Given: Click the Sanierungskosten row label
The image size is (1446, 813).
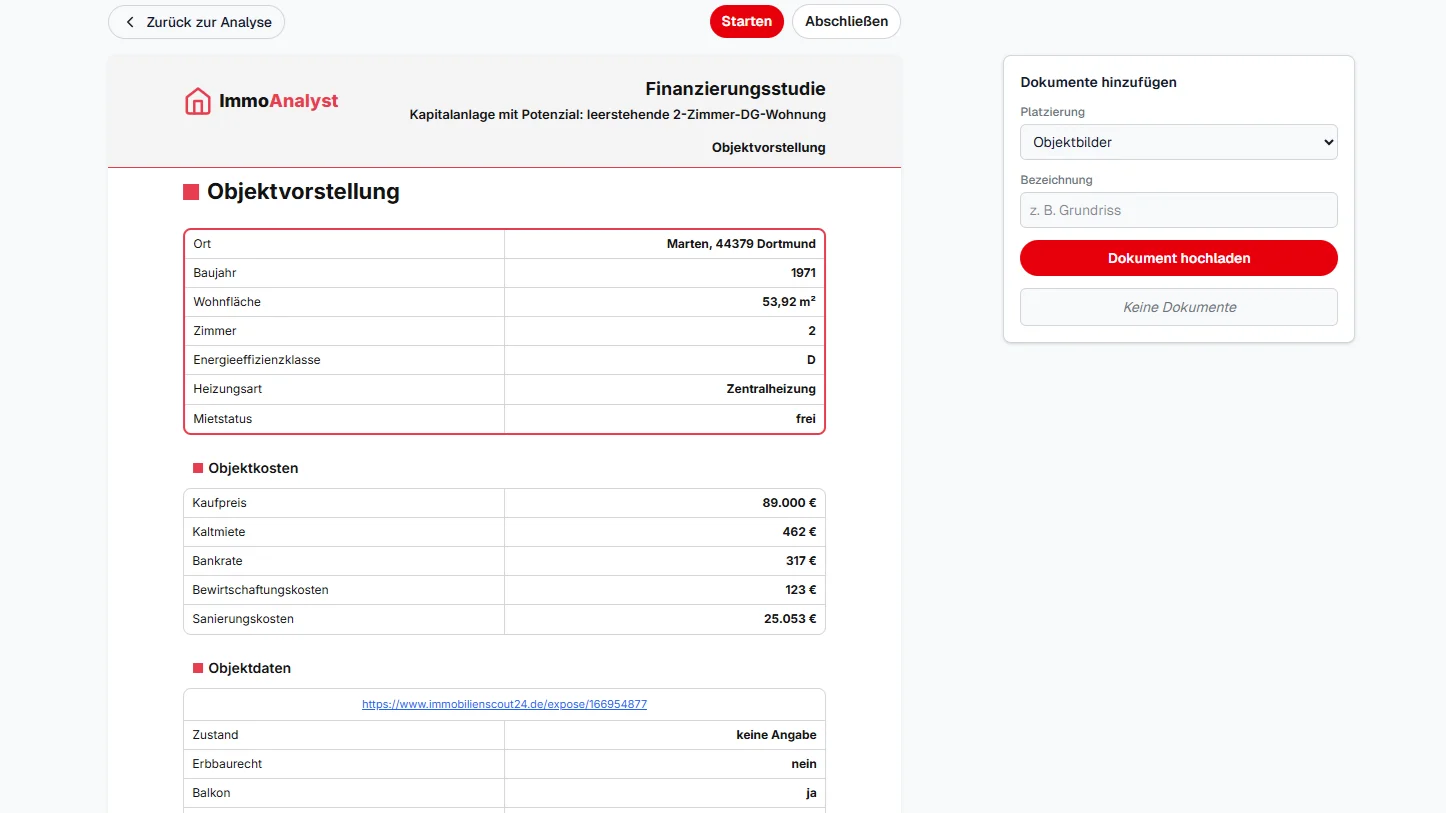Looking at the screenshot, I should tap(243, 619).
